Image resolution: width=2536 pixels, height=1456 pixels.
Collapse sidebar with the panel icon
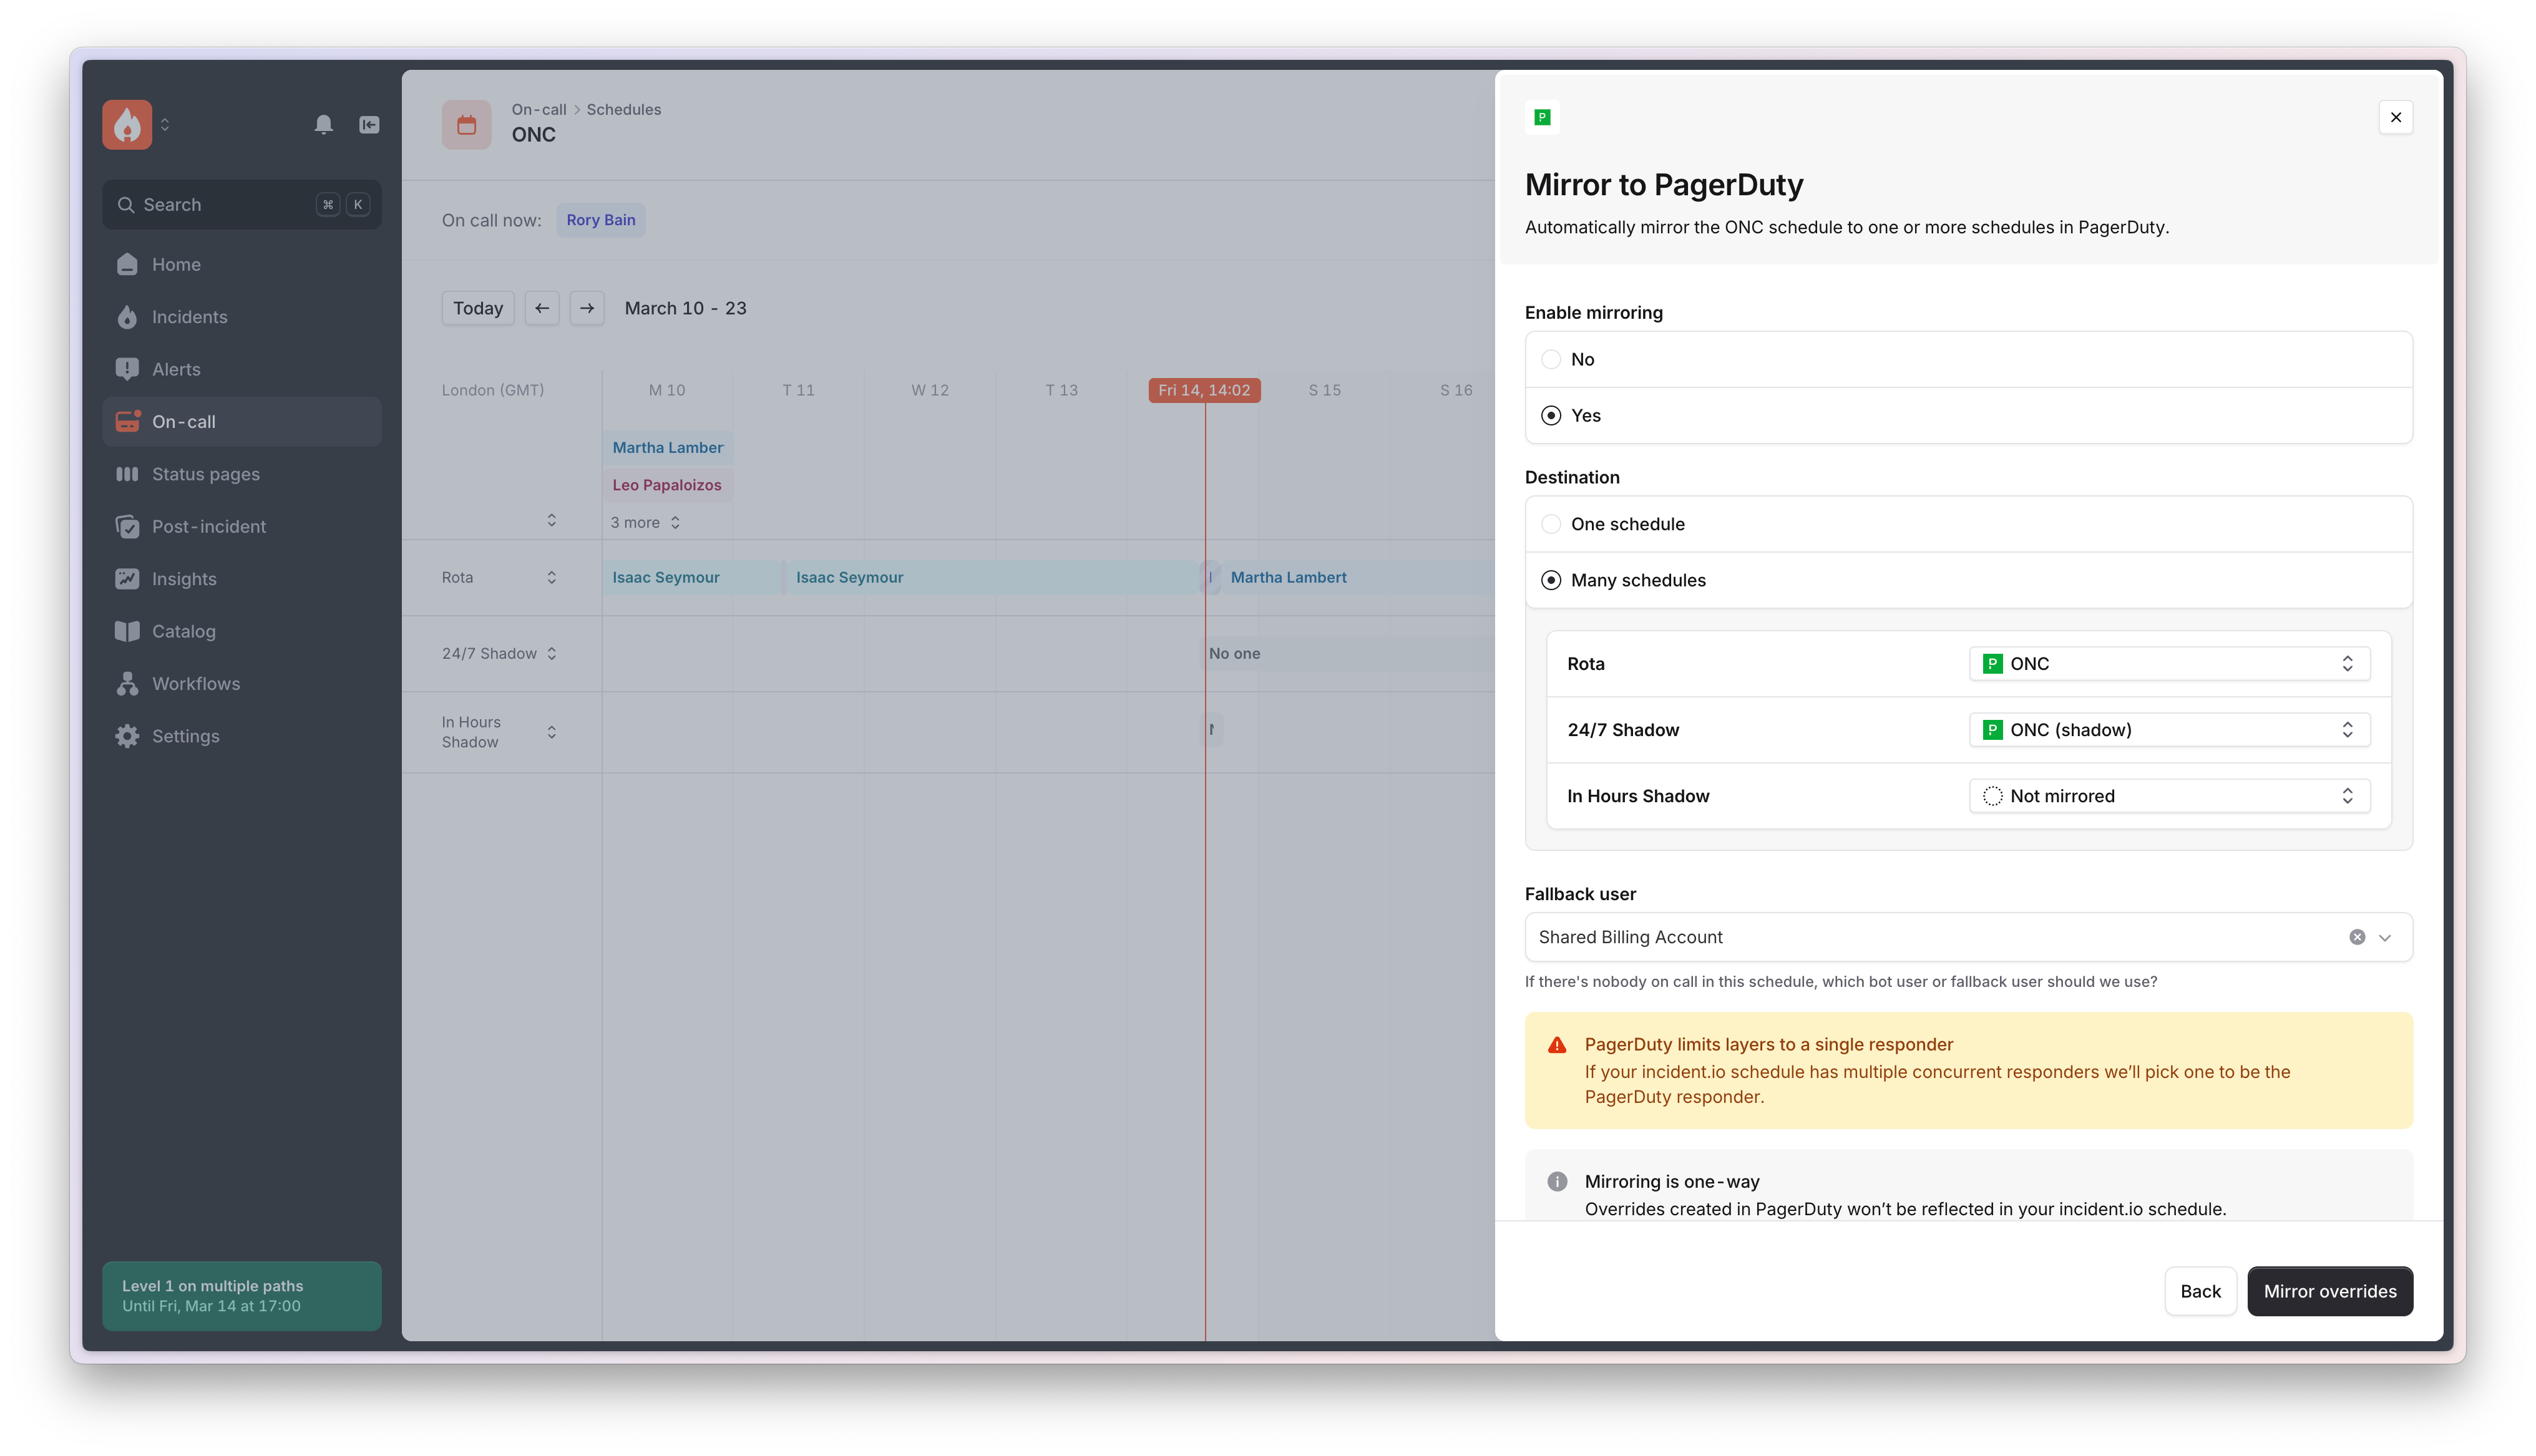pyautogui.click(x=369, y=124)
